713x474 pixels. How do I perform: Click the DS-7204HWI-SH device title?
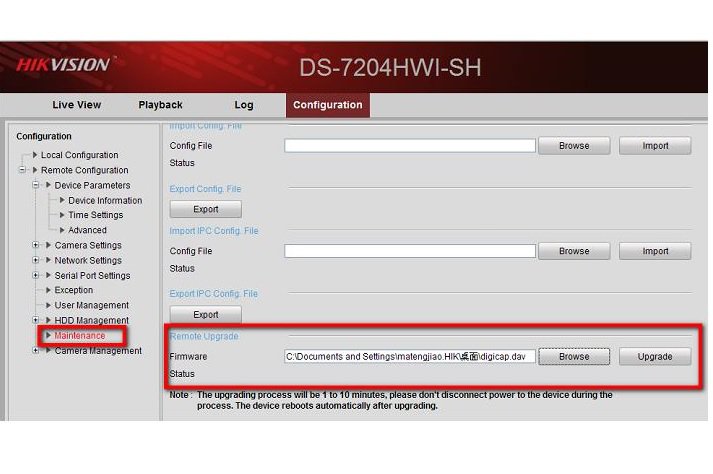[x=390, y=68]
